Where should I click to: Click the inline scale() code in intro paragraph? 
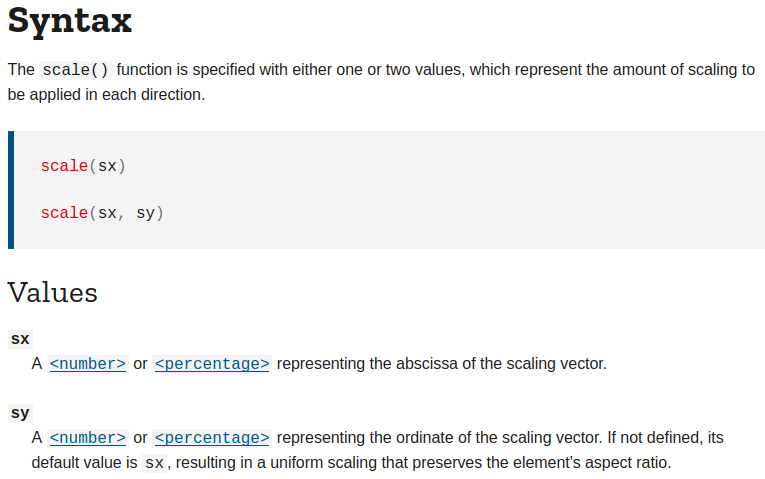76,70
